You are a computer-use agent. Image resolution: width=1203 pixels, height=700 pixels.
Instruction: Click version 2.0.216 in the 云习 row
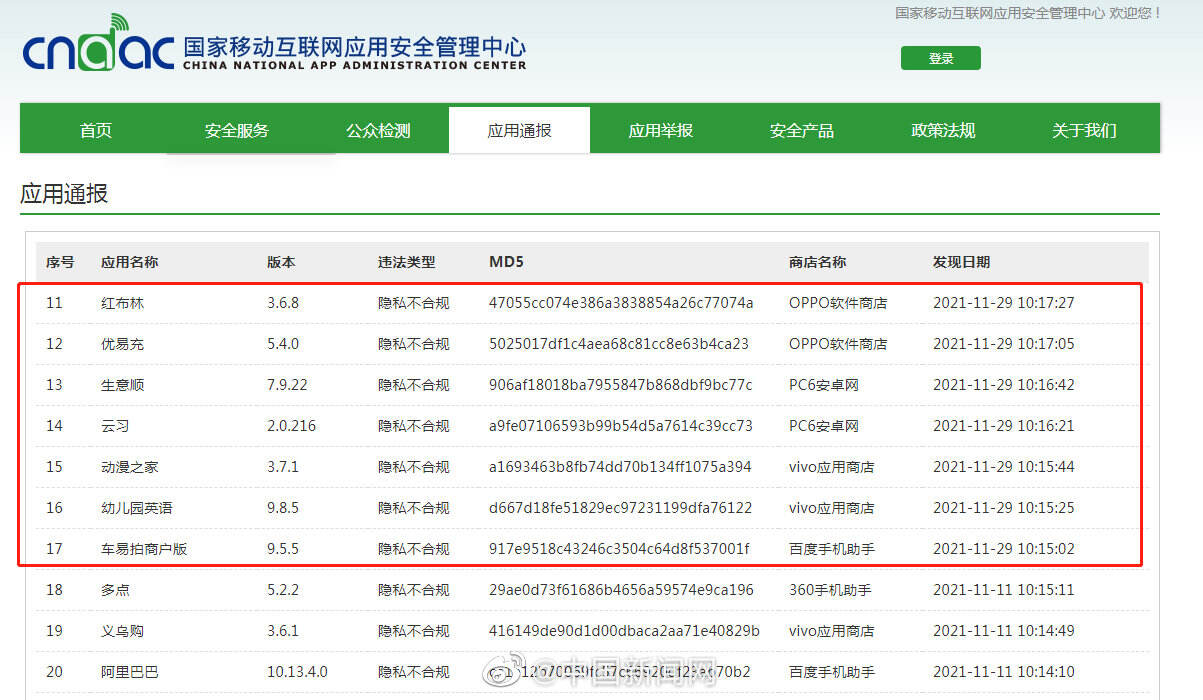[x=291, y=426]
